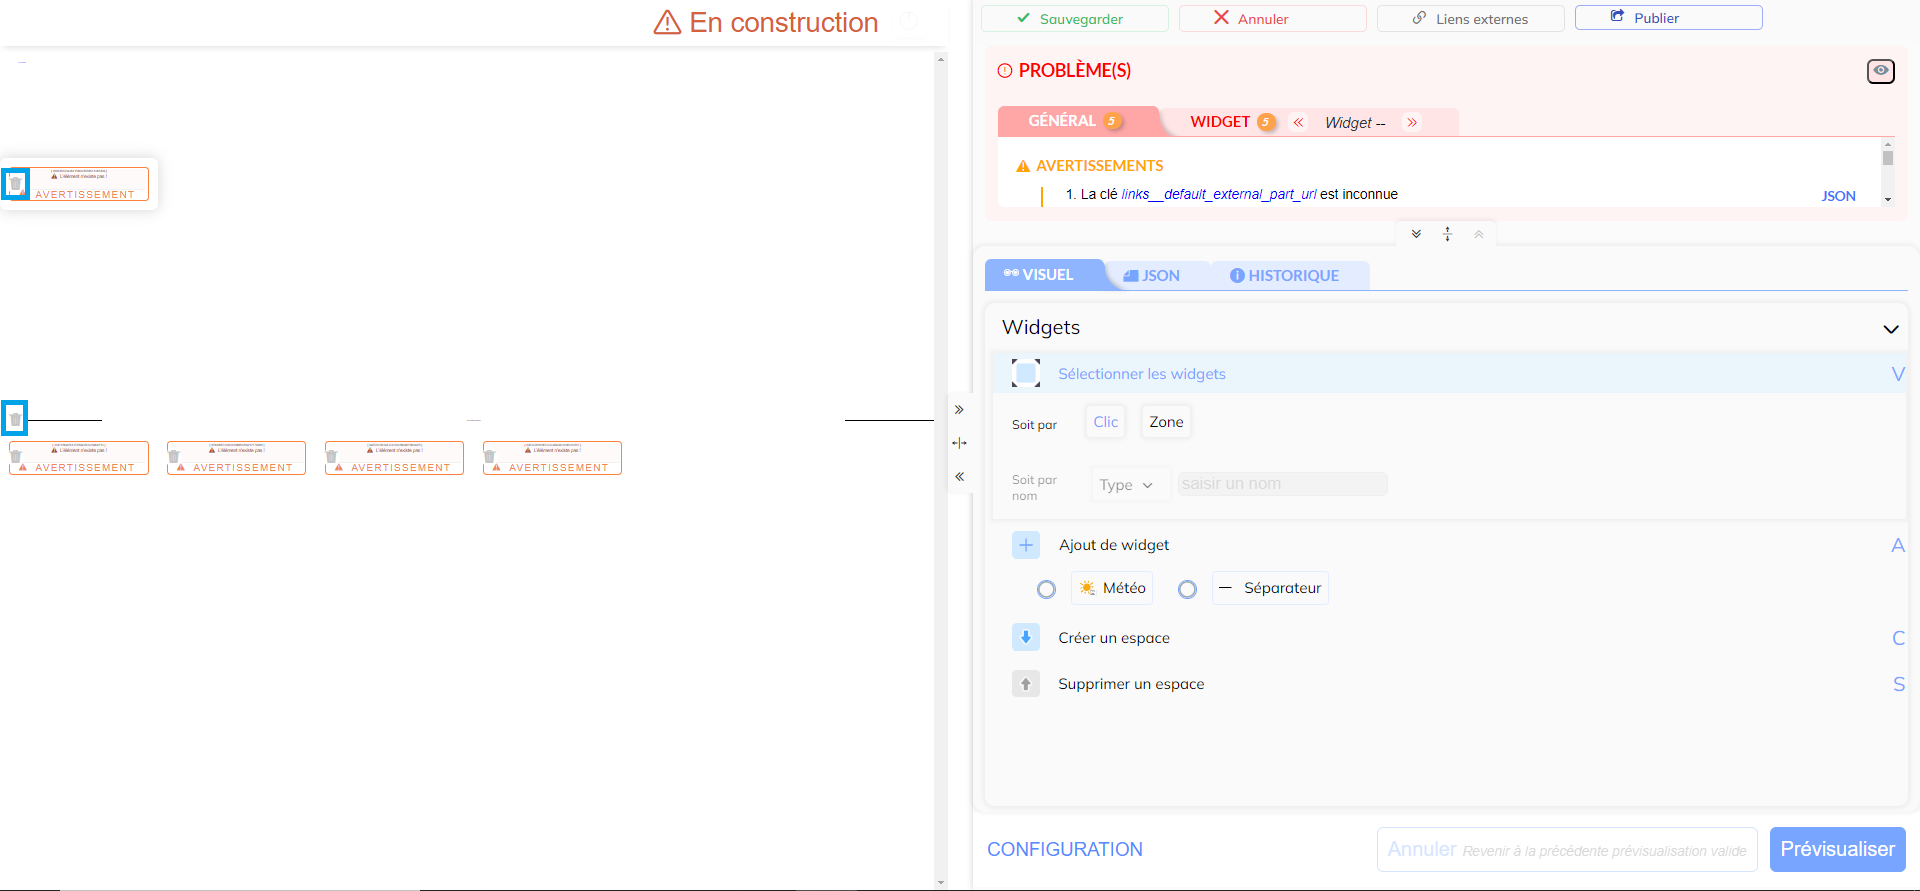Image resolution: width=1920 pixels, height=891 pixels.
Task: Click the trash icon on the top widget
Action: pyautogui.click(x=15, y=184)
